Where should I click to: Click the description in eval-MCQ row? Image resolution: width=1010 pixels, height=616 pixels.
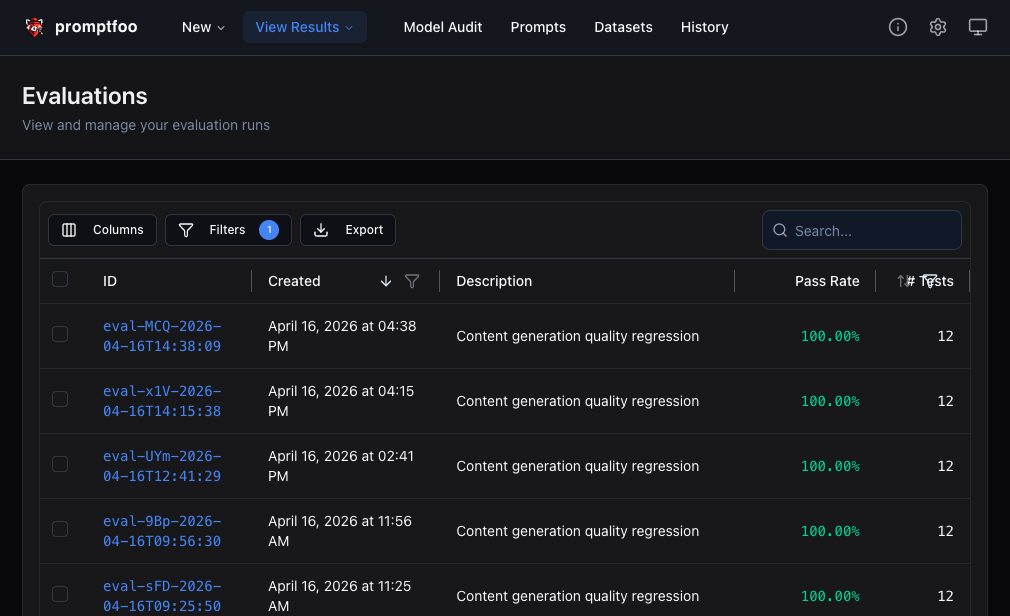pos(578,336)
